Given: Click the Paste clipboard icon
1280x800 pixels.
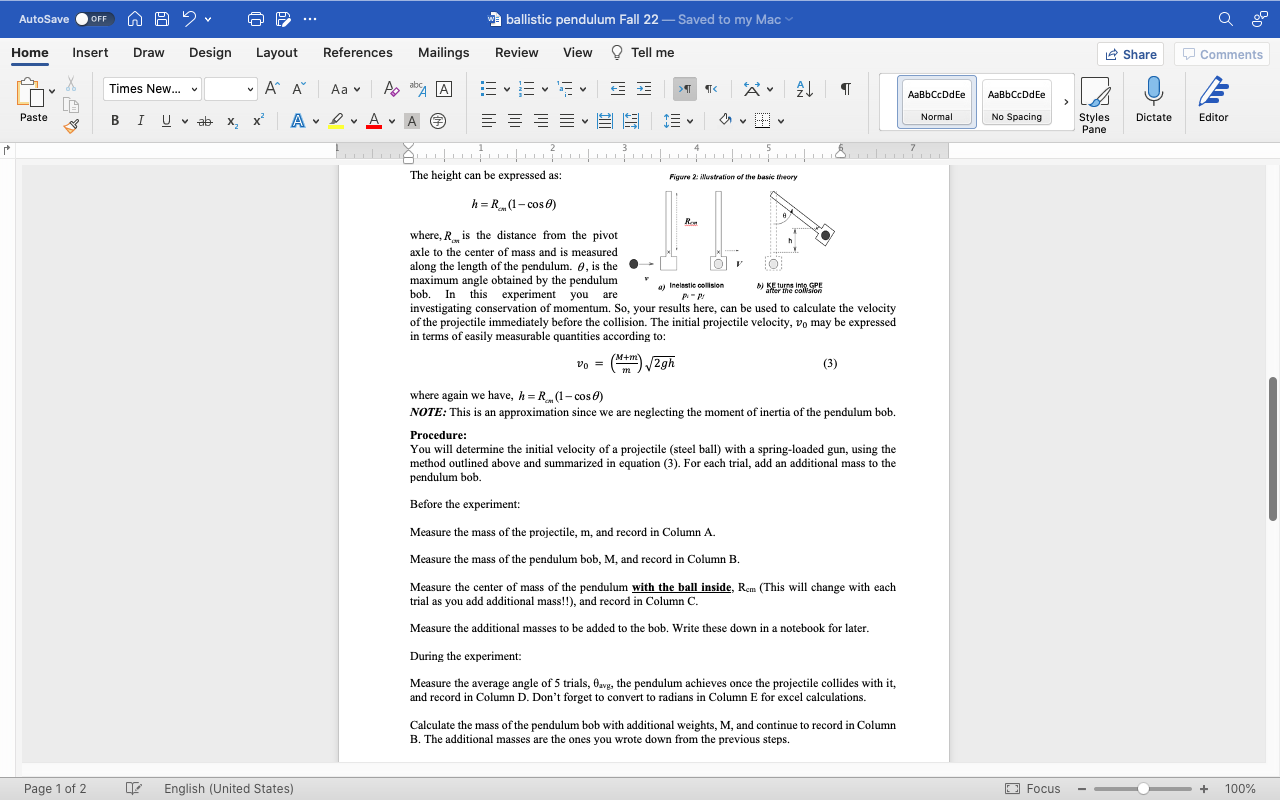Looking at the screenshot, I should pyautogui.click(x=31, y=93).
